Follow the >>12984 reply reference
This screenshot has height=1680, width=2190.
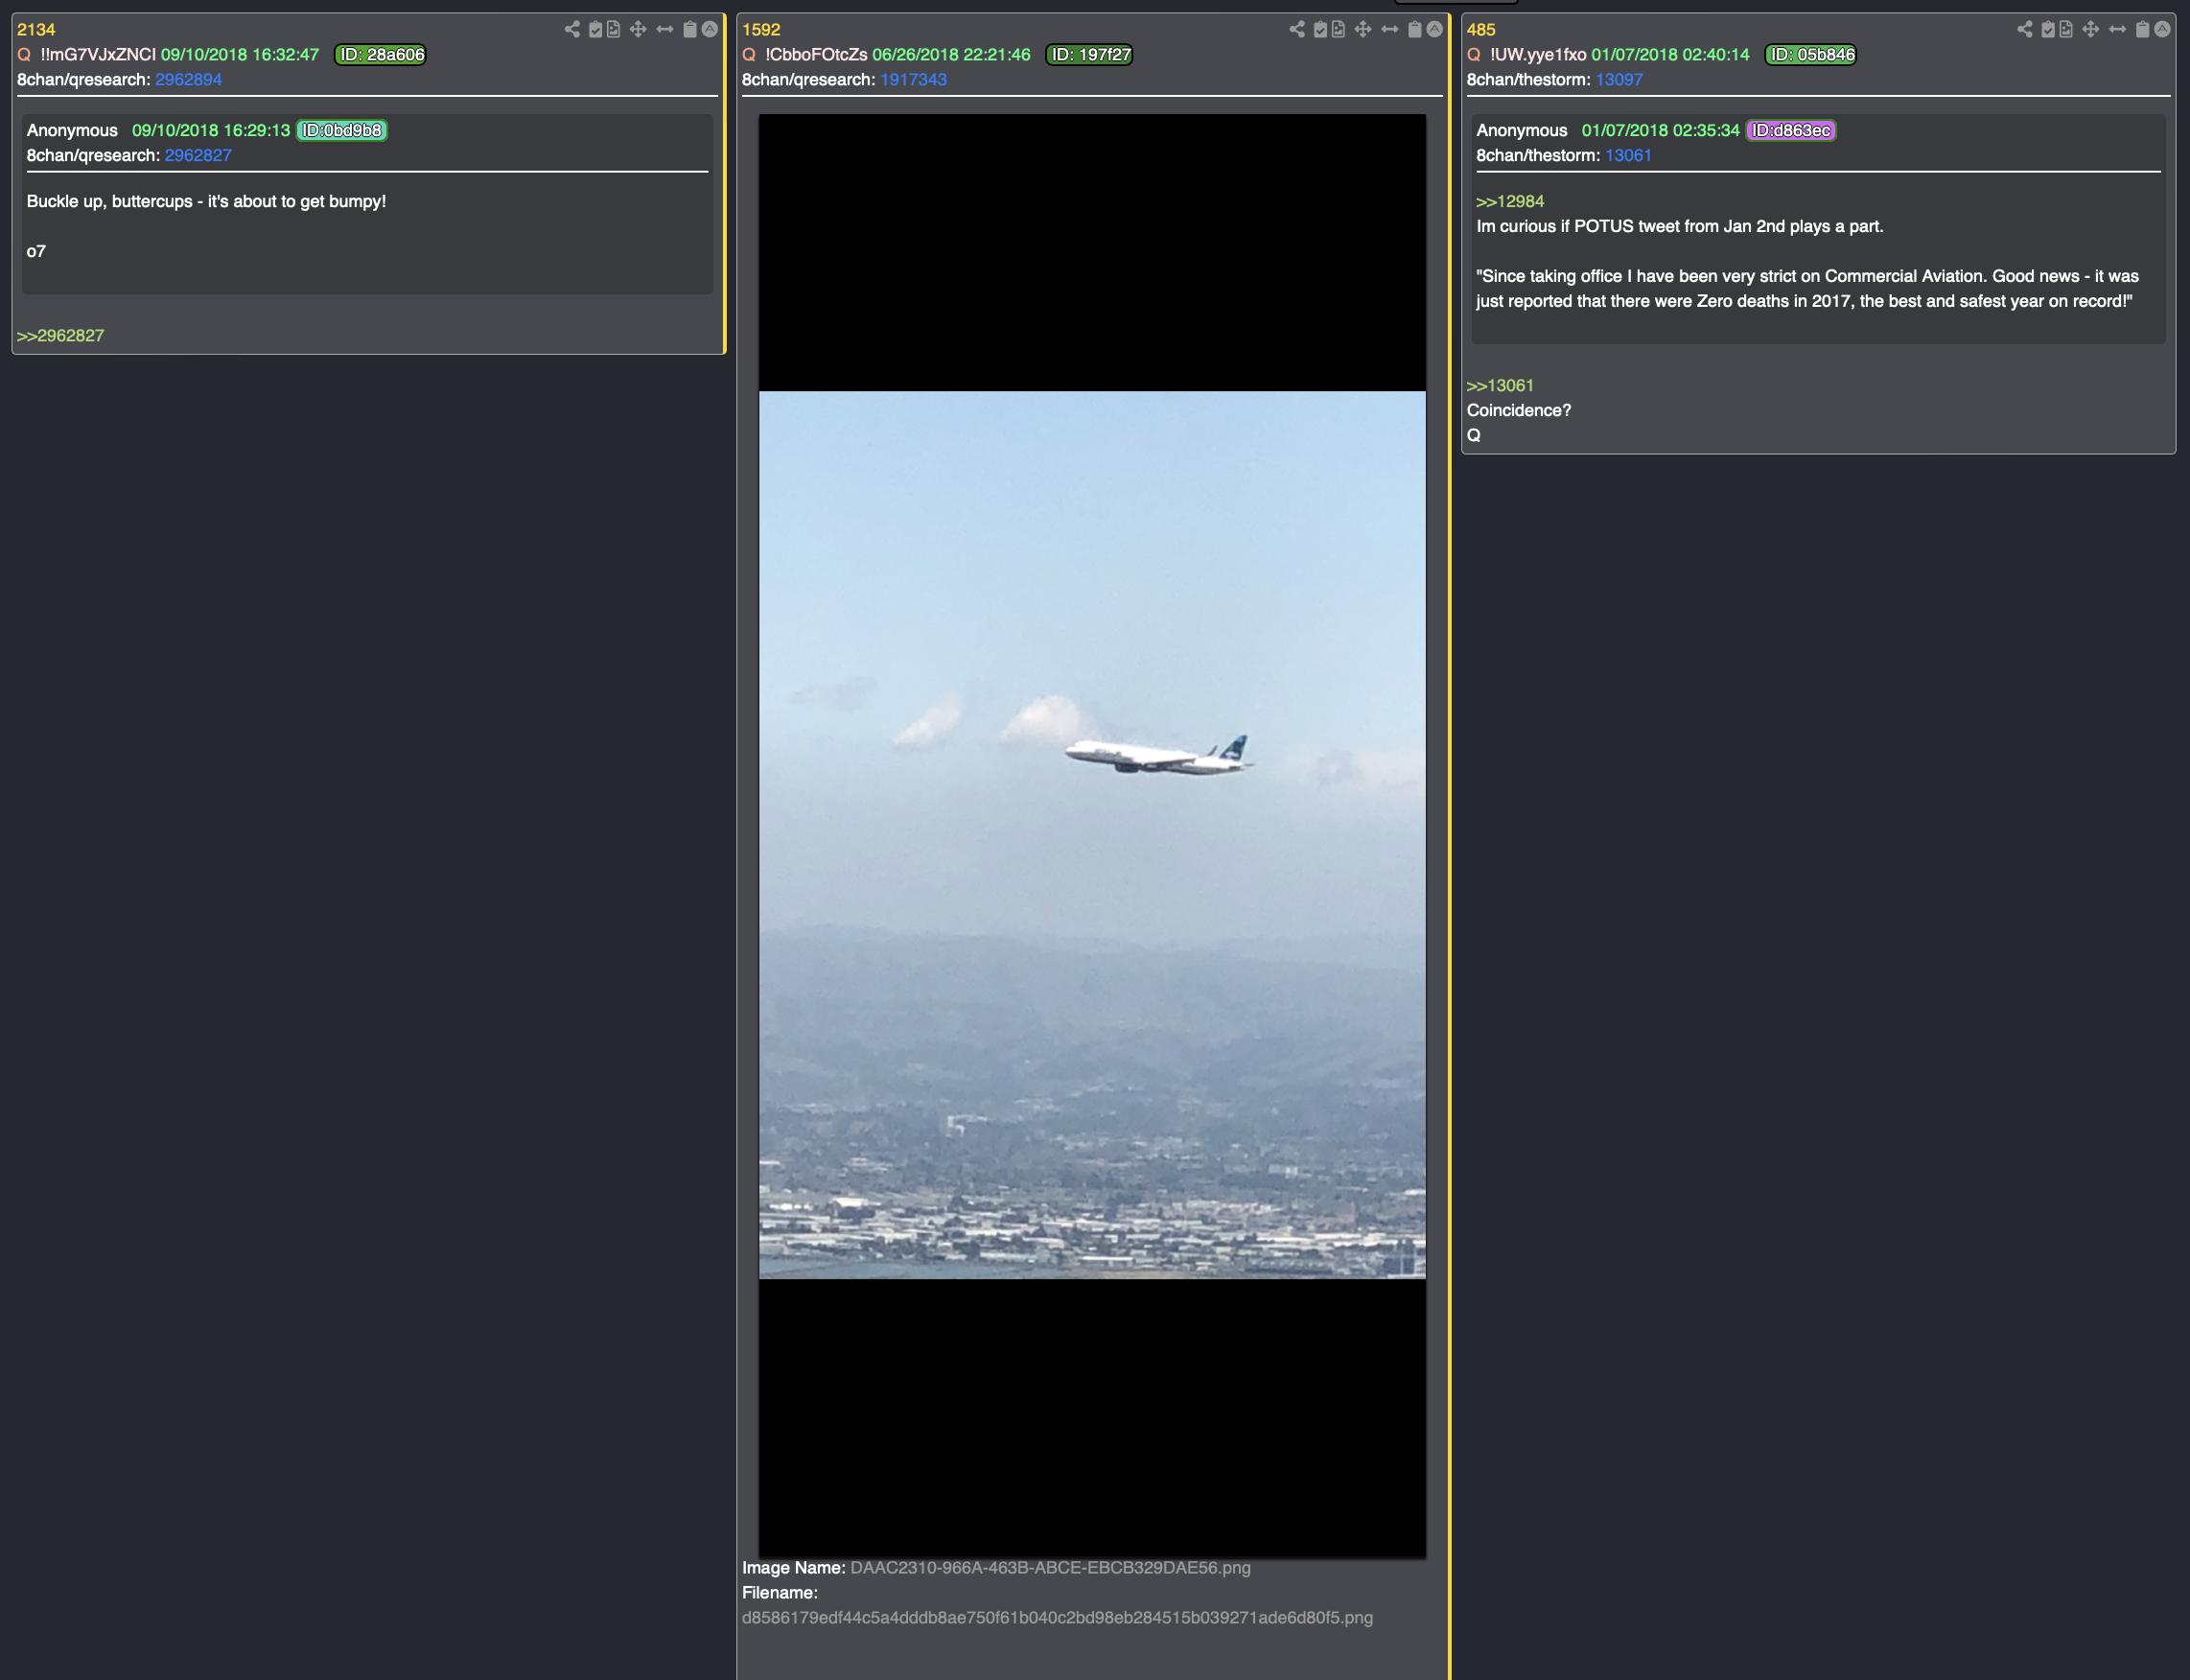[x=1510, y=202]
